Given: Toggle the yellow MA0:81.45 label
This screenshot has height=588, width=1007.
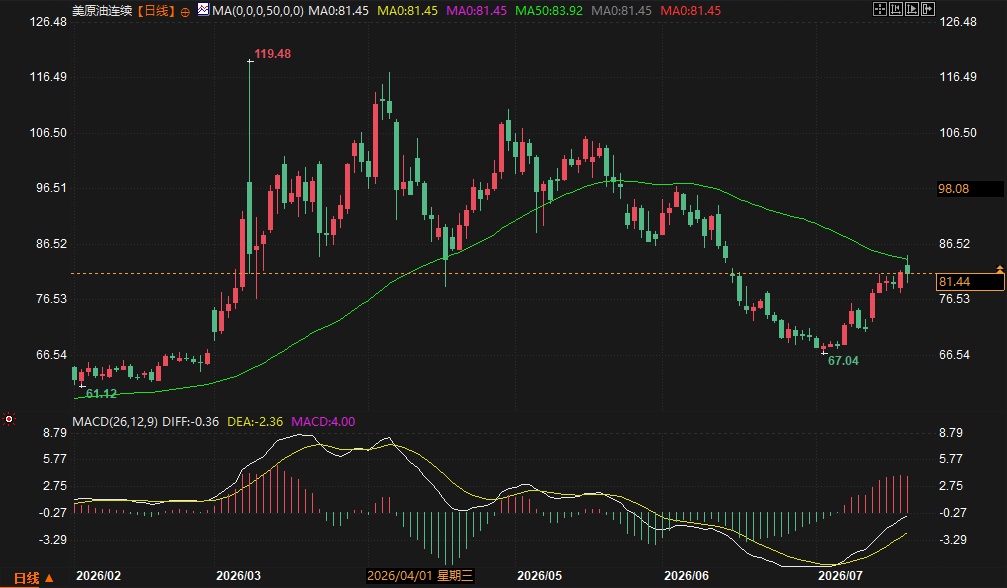Looking at the screenshot, I should [x=407, y=11].
